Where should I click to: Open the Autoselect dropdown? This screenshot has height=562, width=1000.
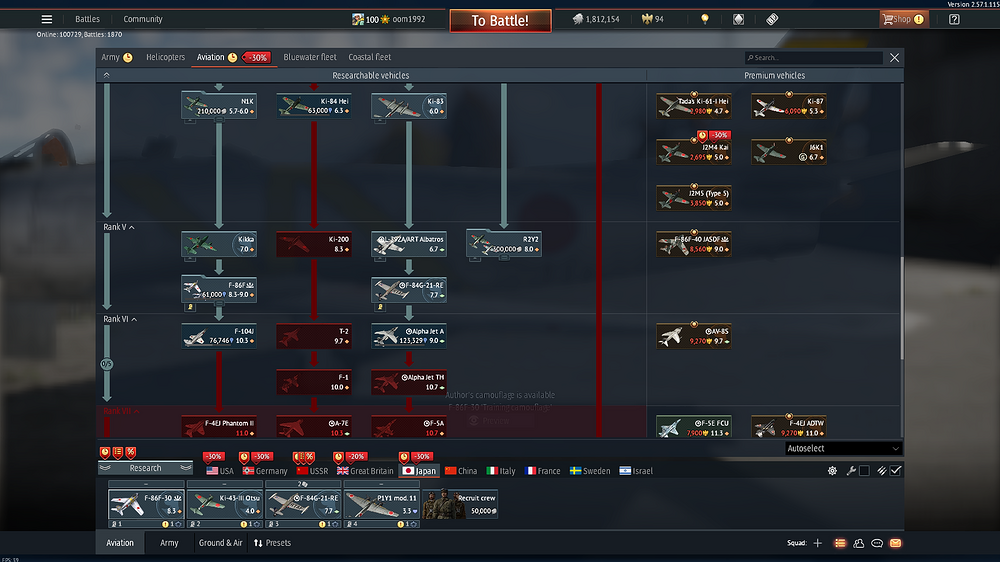click(843, 448)
